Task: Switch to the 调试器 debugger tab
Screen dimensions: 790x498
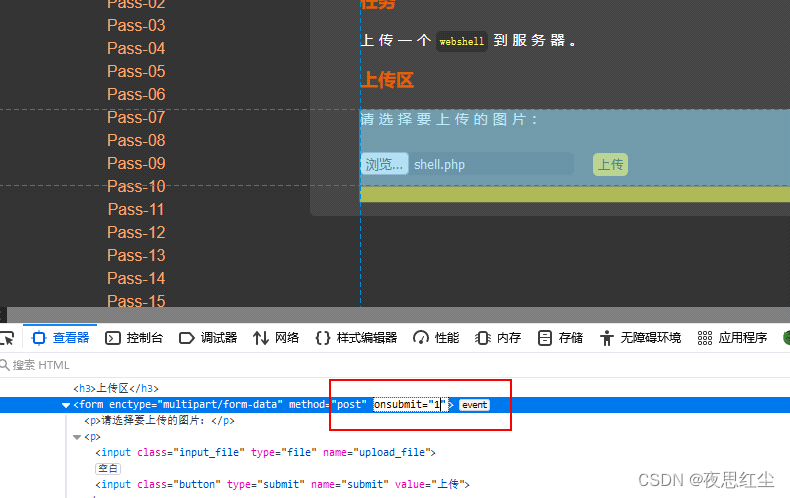Action: [x=208, y=338]
